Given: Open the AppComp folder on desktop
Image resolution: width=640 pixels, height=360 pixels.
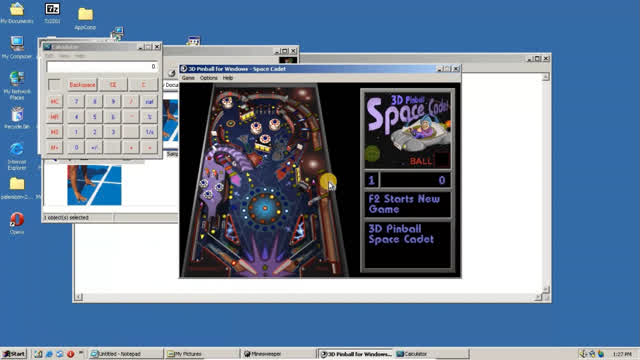Looking at the screenshot, I should 85,19.
